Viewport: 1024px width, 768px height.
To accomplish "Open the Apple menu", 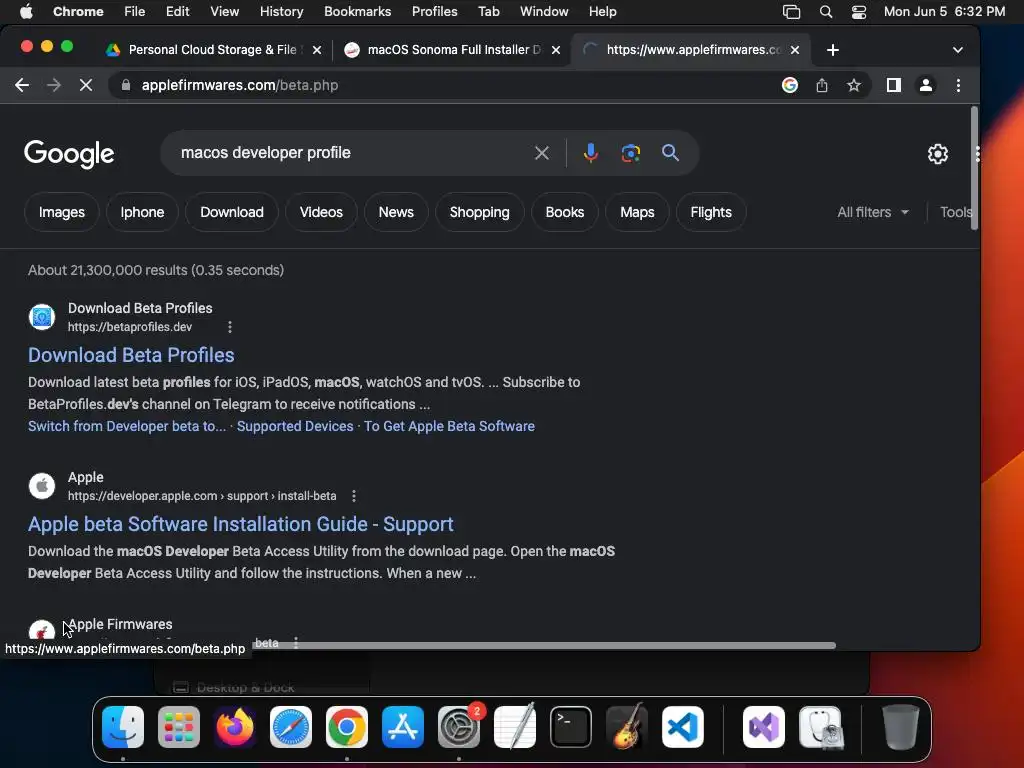I will pyautogui.click(x=26, y=12).
